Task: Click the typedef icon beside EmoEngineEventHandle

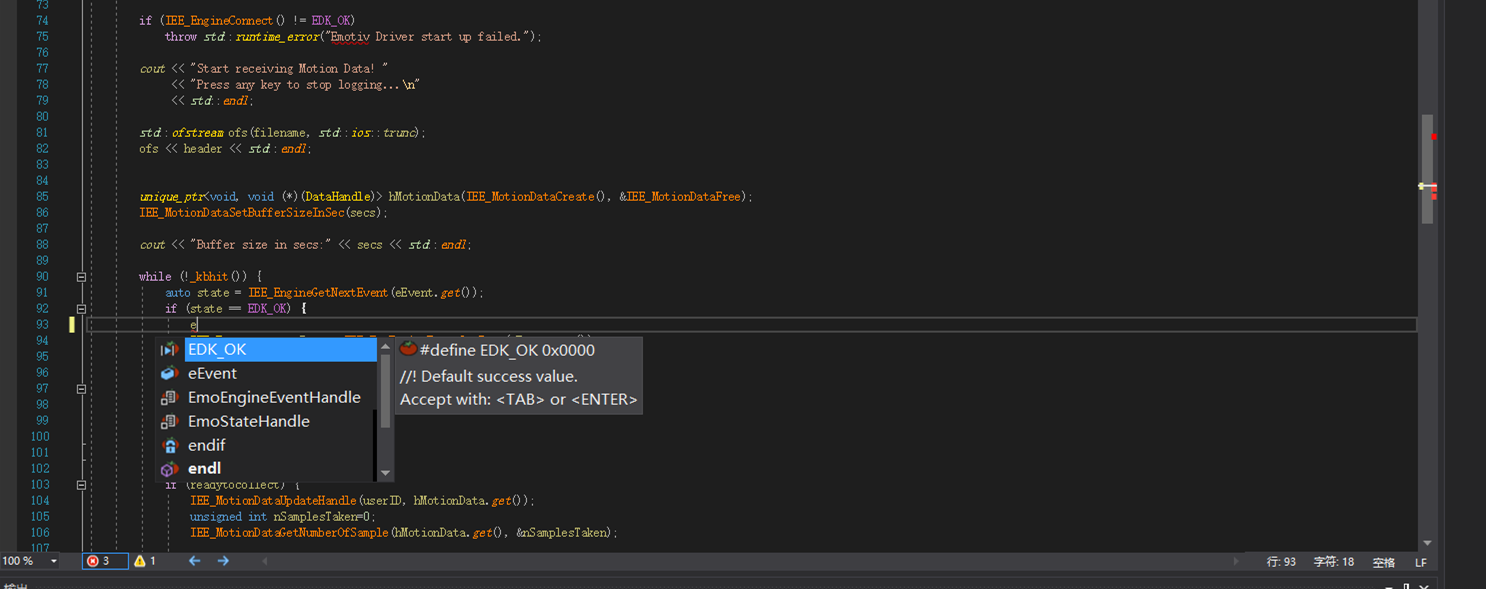Action: (169, 398)
